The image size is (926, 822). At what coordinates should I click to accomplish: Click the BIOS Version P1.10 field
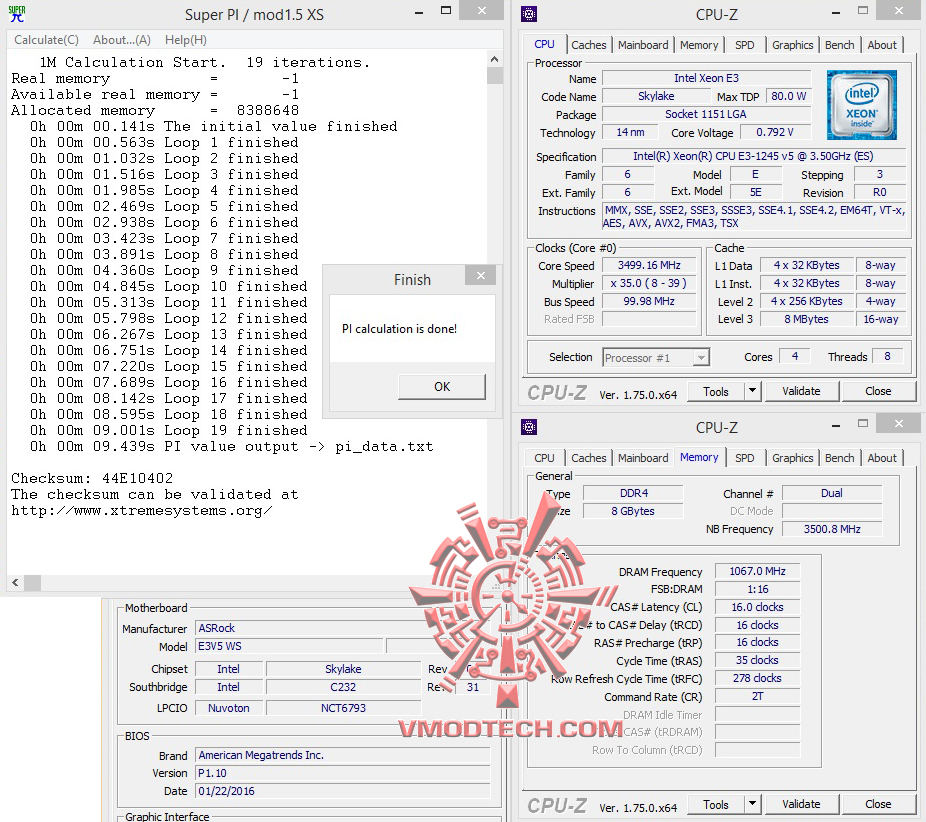343,773
